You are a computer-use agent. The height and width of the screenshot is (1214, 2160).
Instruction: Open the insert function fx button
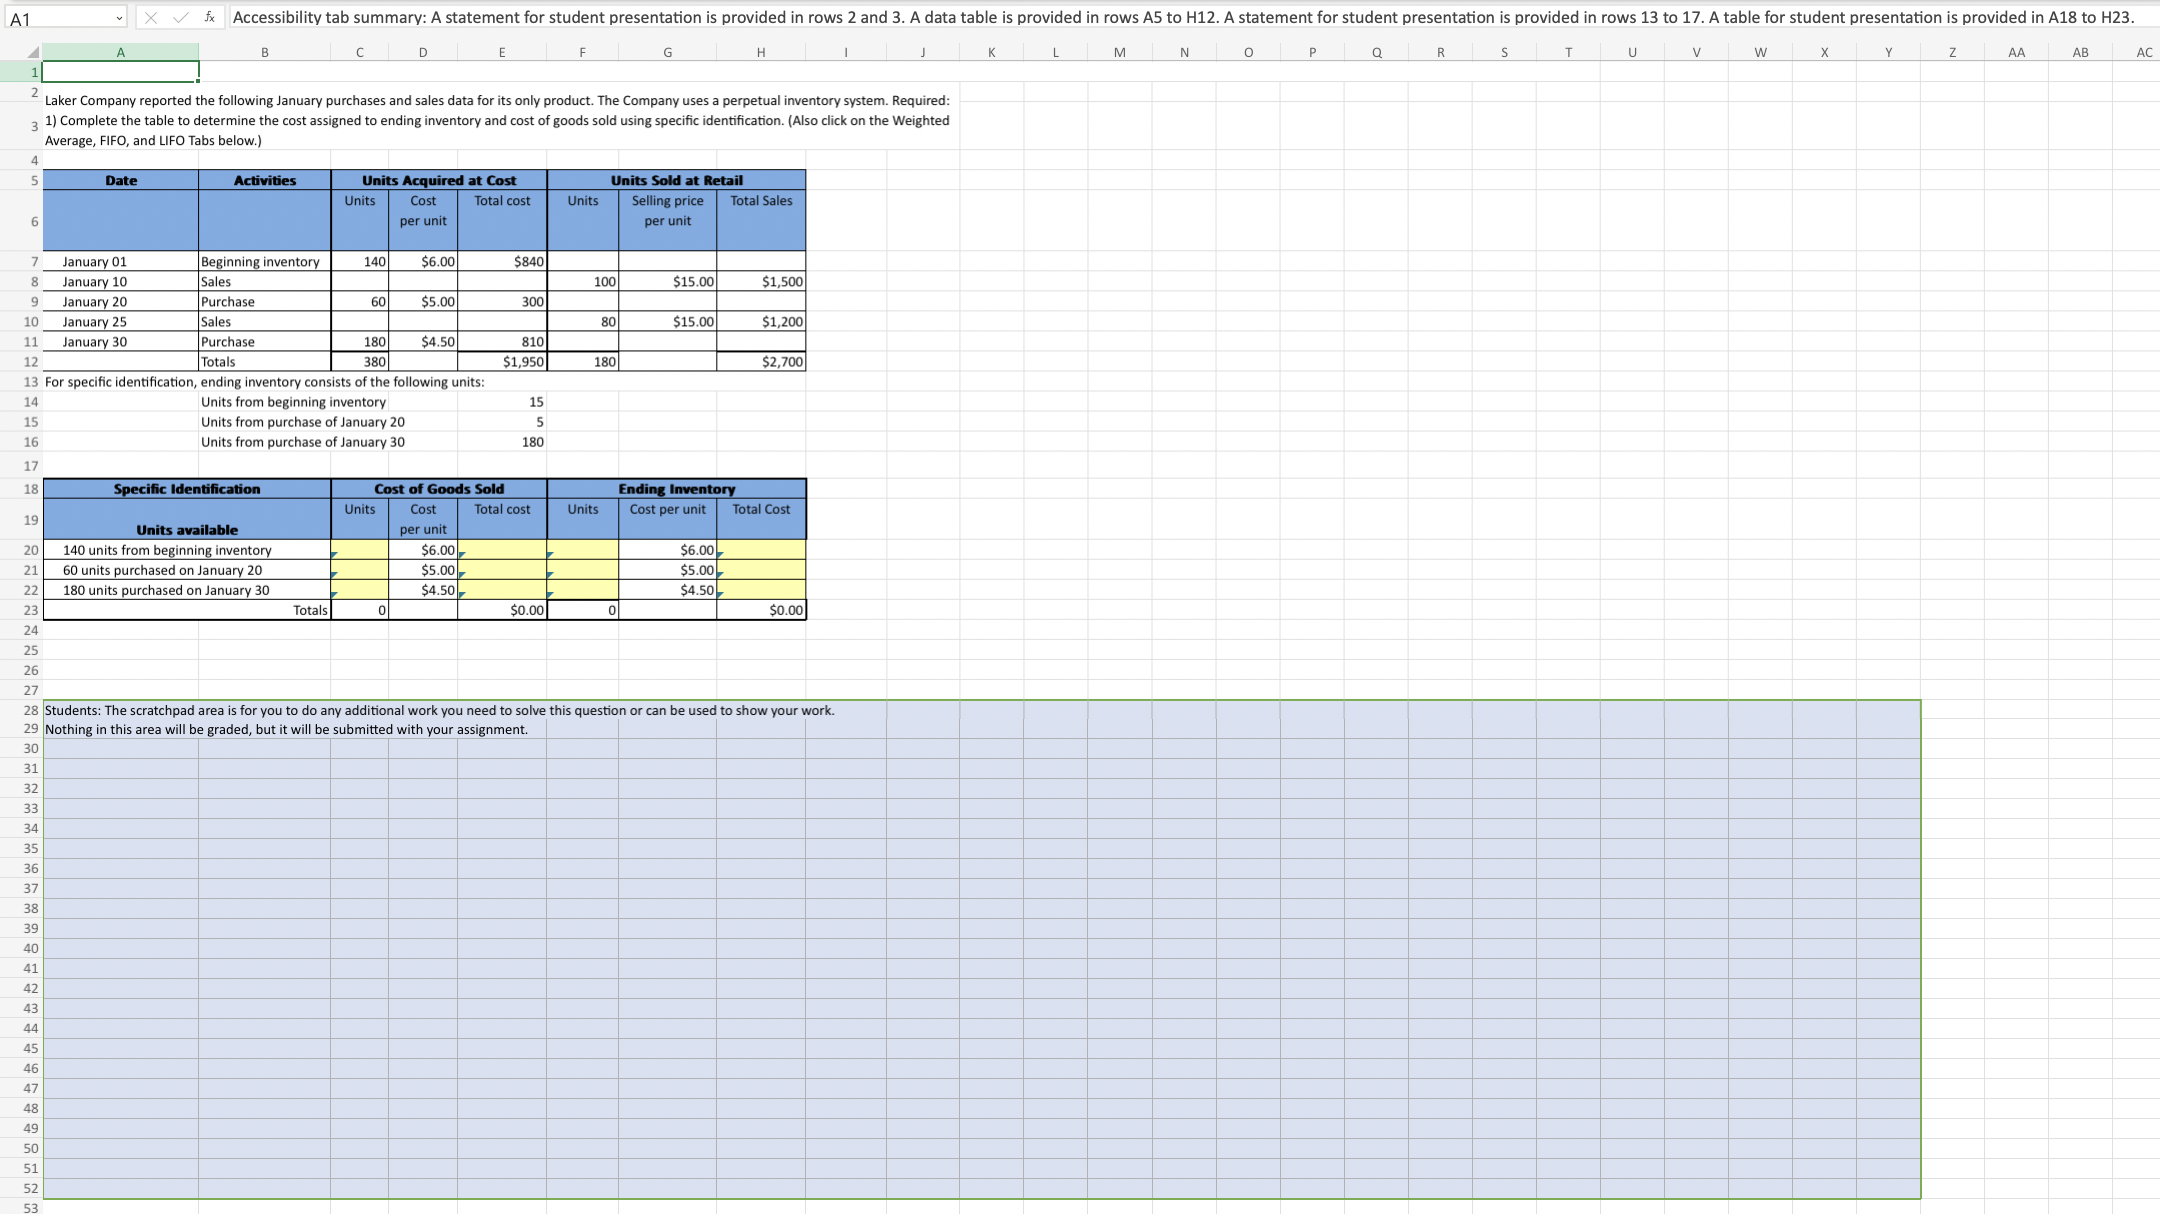coord(210,17)
